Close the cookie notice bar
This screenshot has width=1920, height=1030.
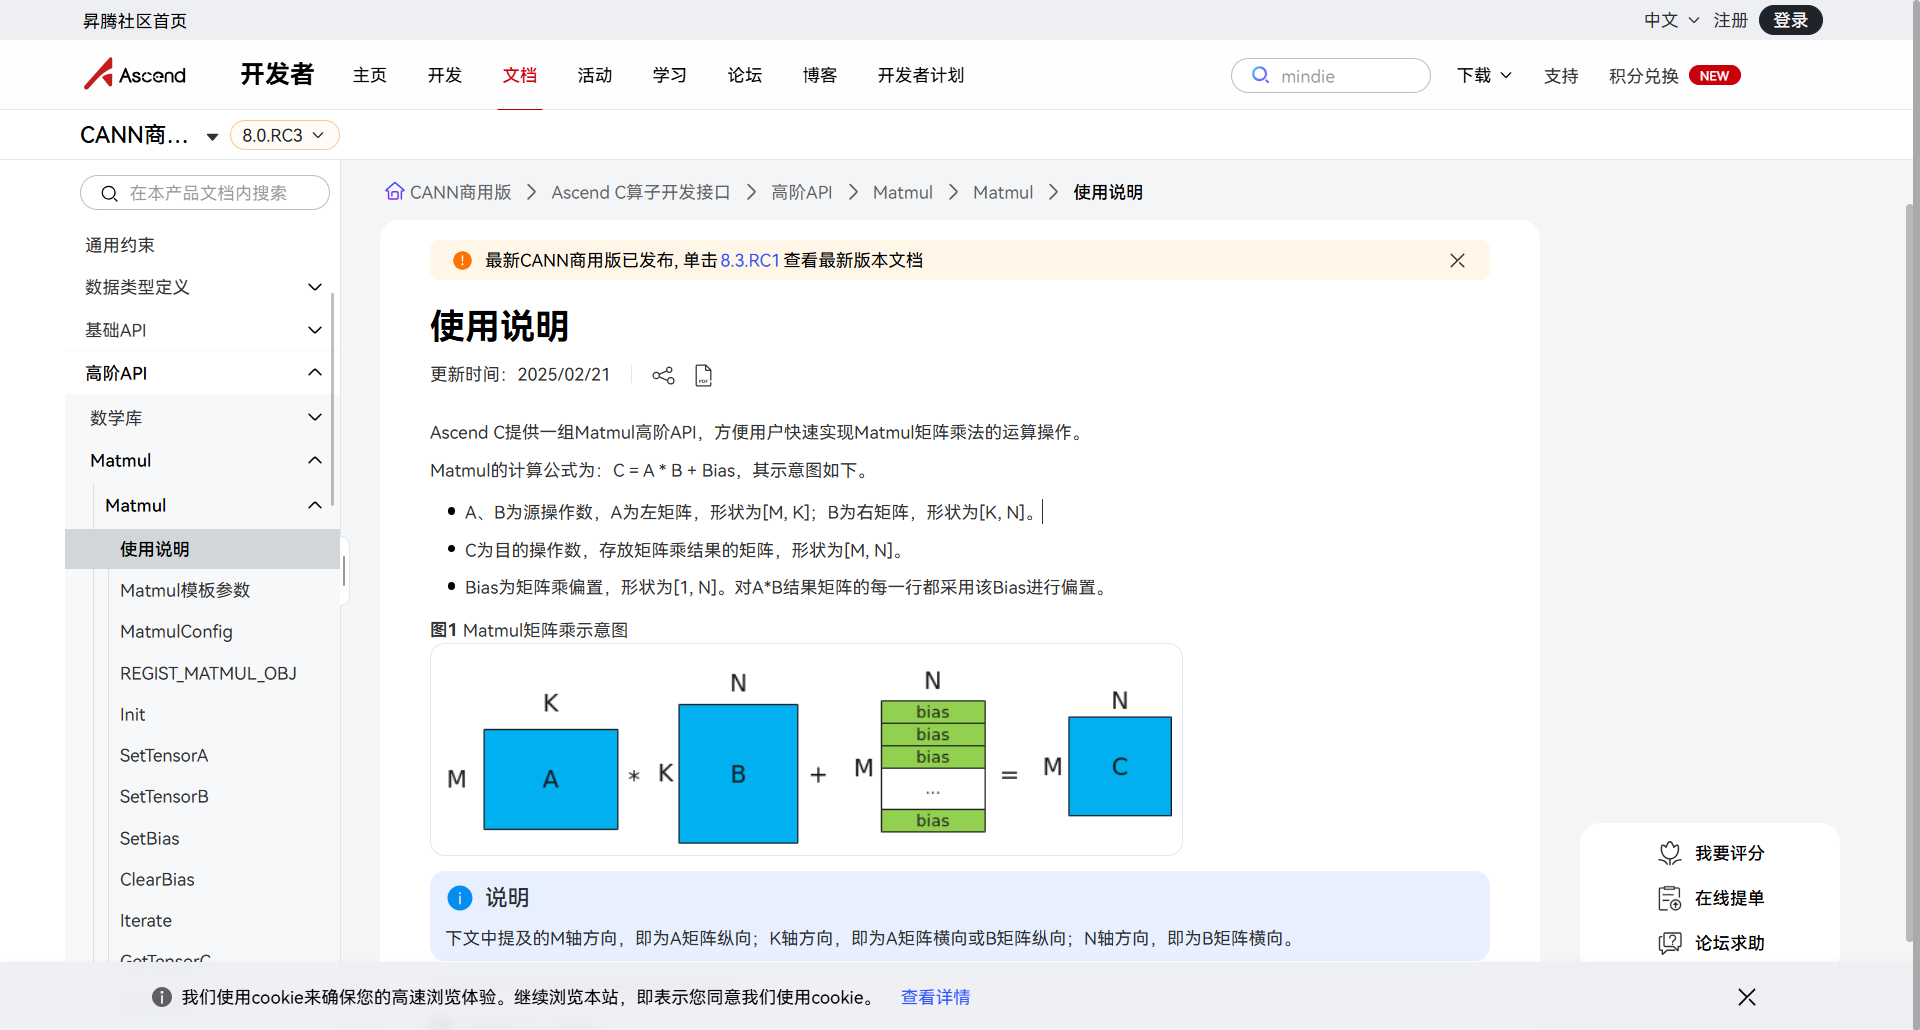(x=1747, y=997)
